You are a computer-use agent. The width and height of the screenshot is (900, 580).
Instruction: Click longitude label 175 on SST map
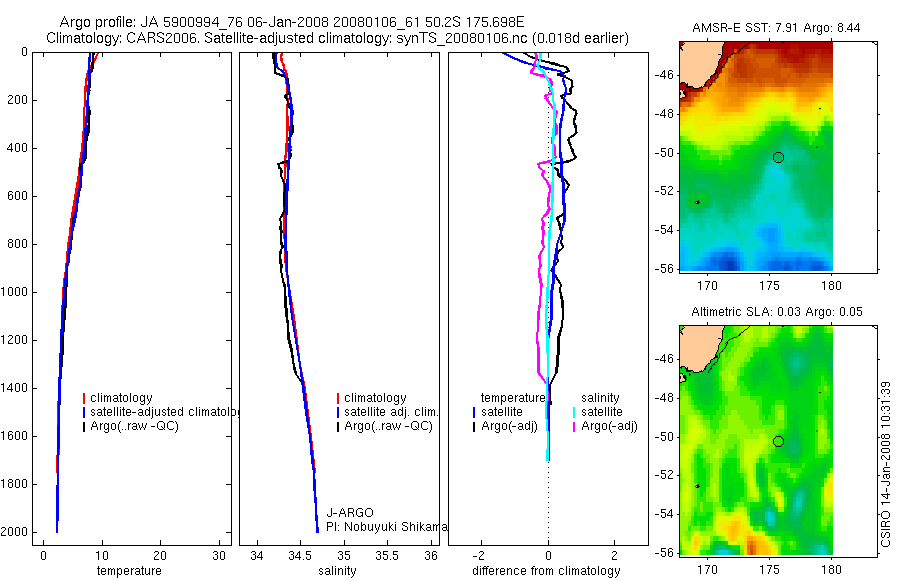click(x=769, y=285)
